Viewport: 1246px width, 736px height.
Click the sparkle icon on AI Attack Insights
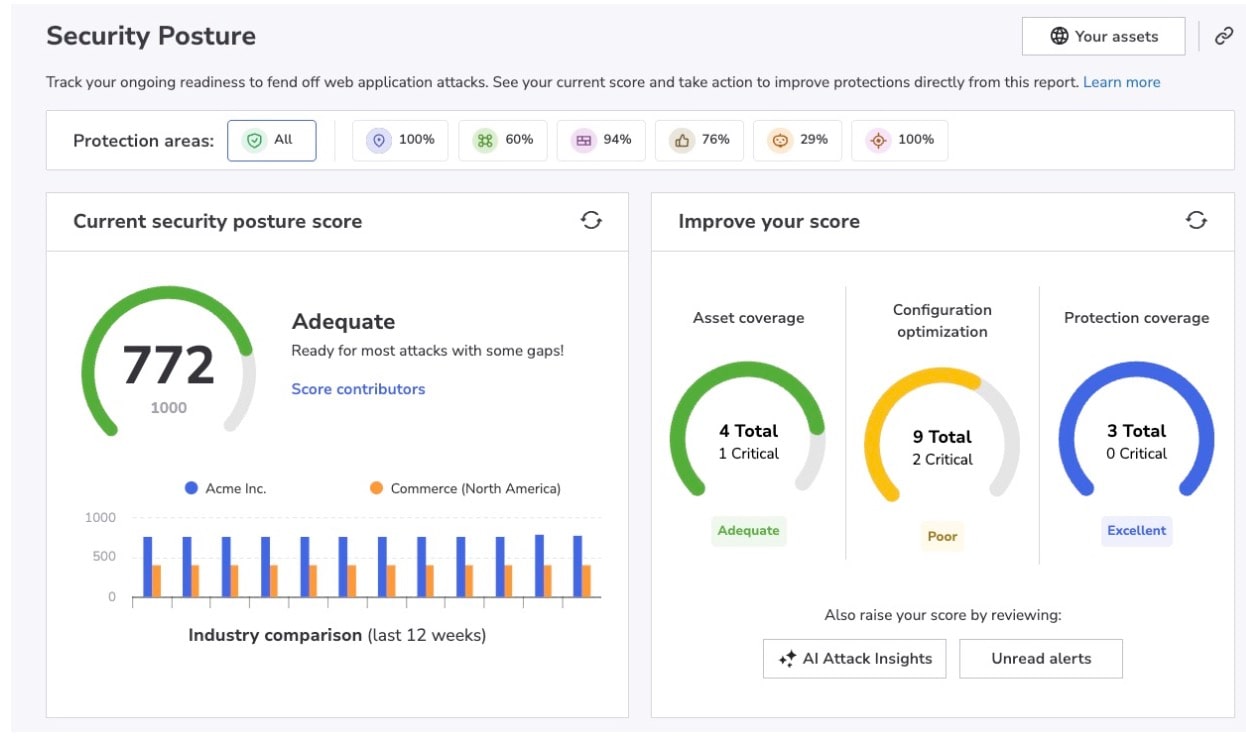[x=787, y=659]
